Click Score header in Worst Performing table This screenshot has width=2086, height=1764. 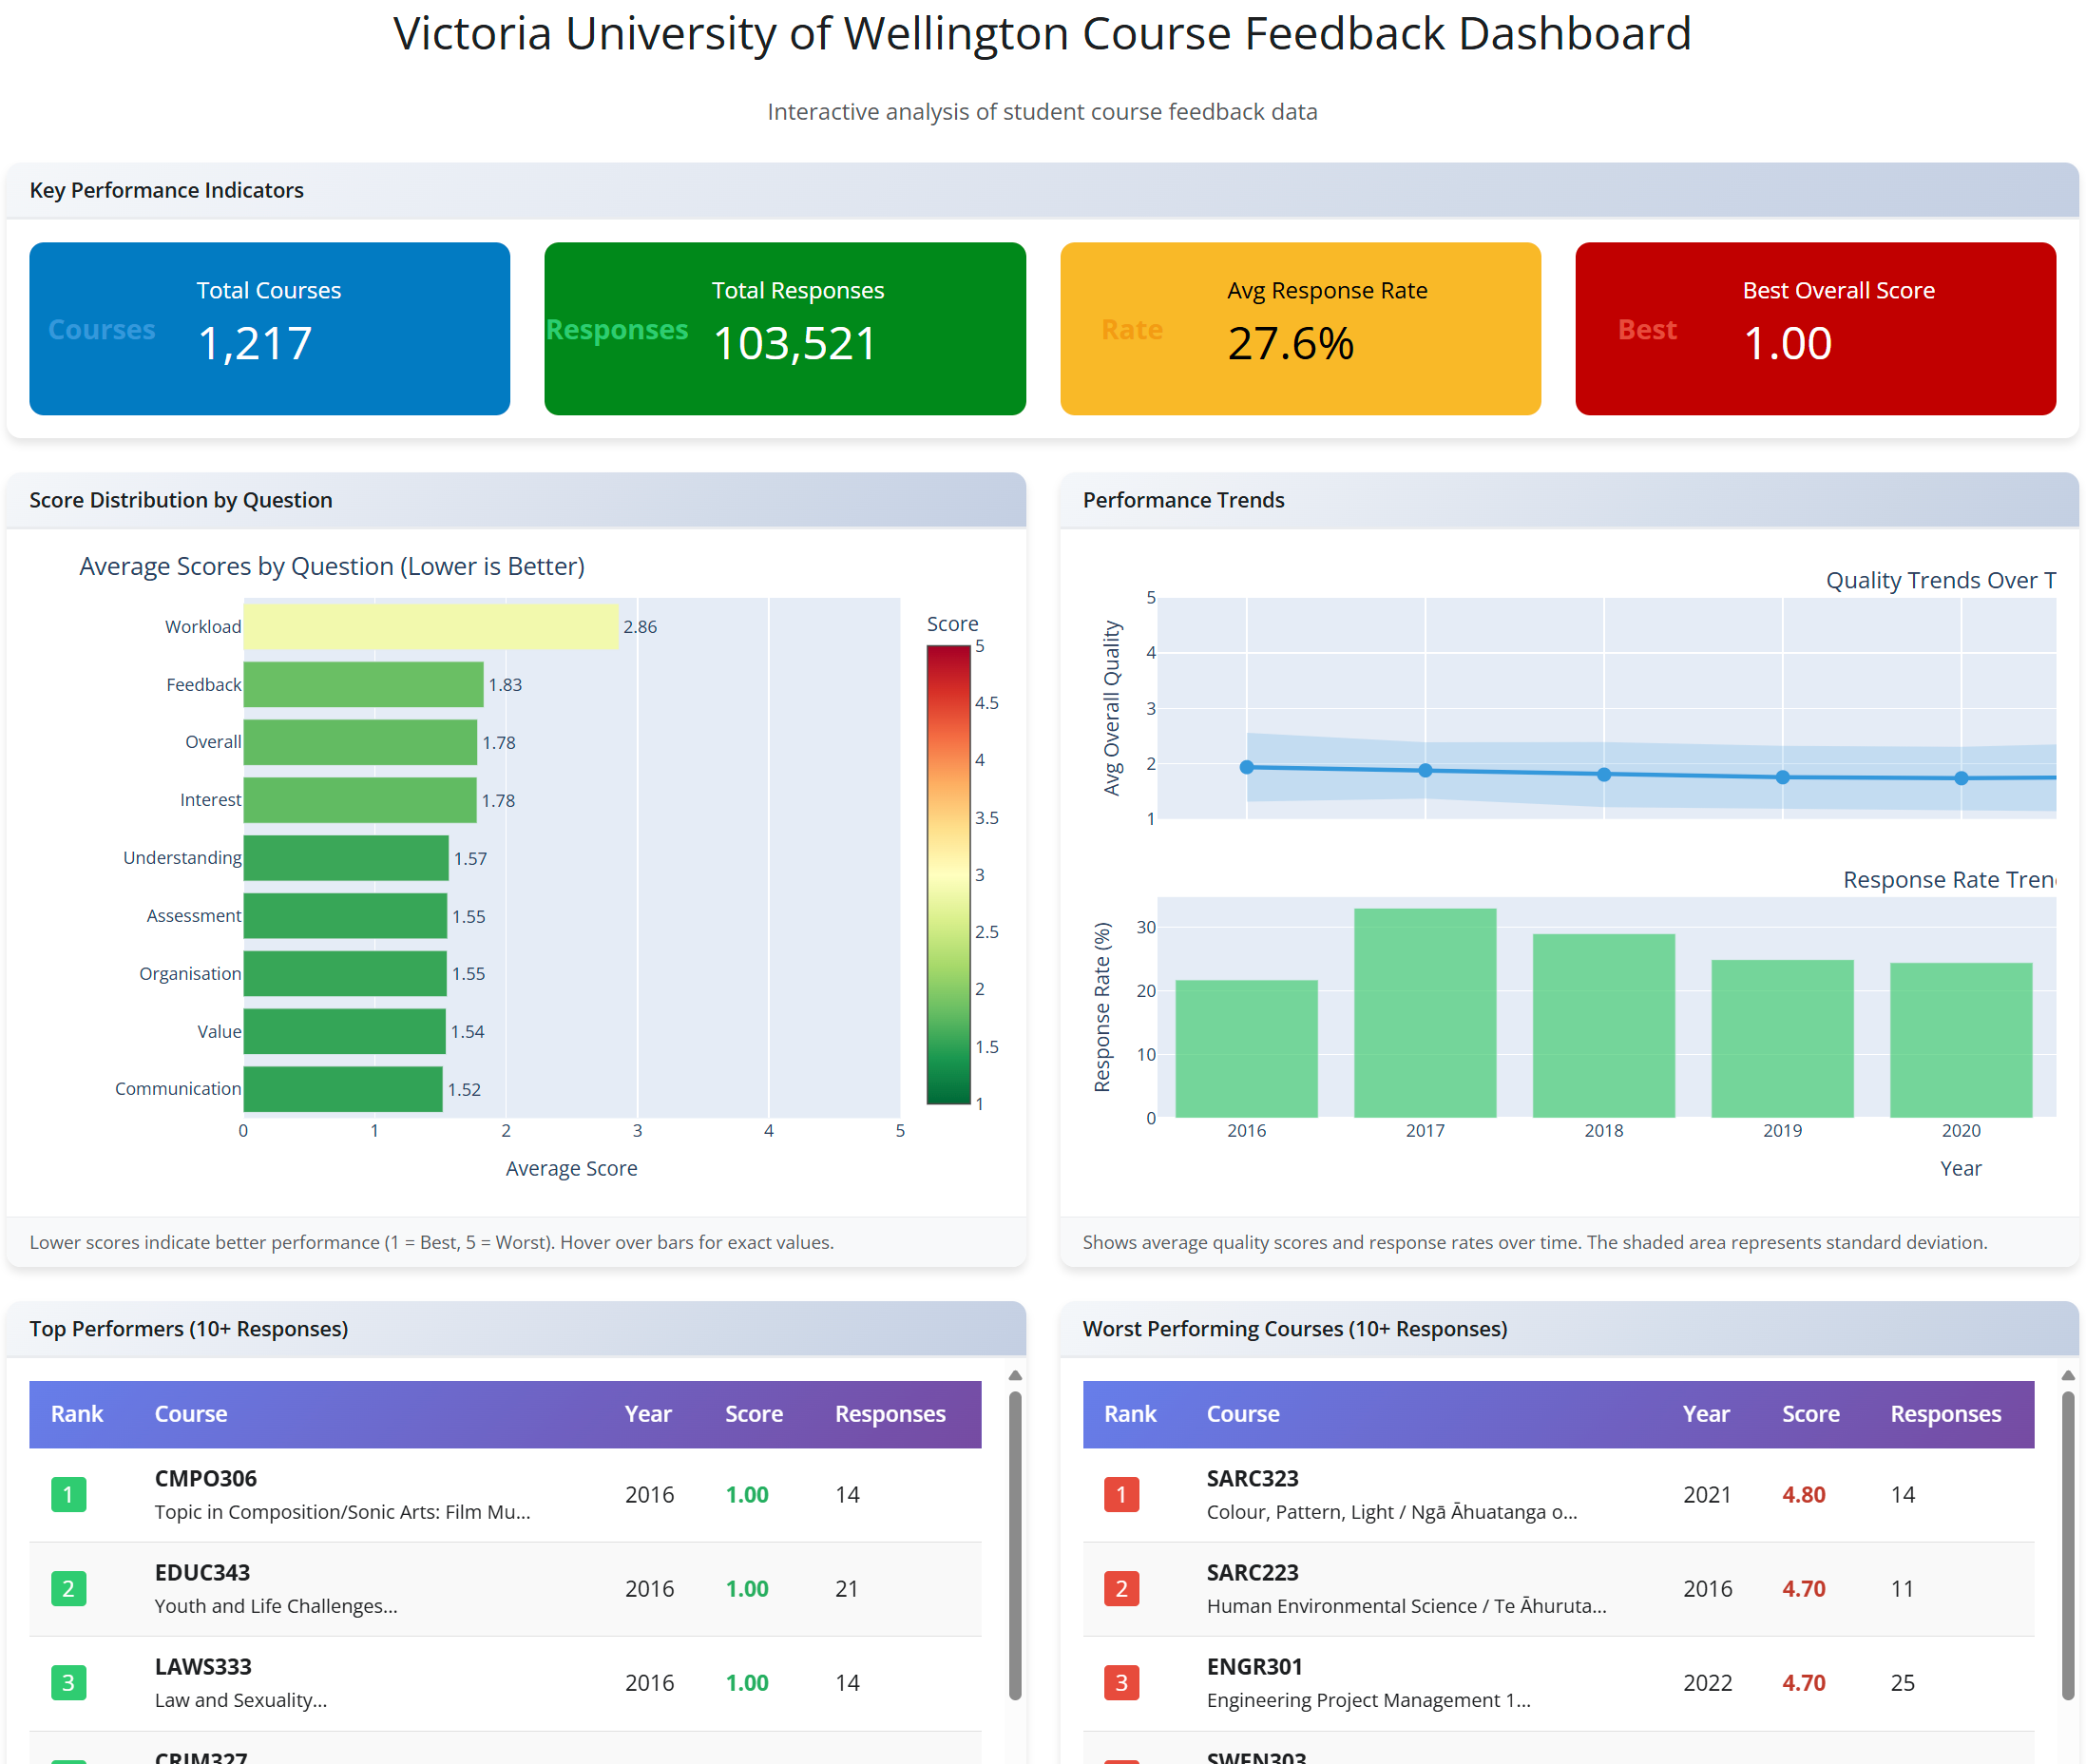click(1811, 1414)
